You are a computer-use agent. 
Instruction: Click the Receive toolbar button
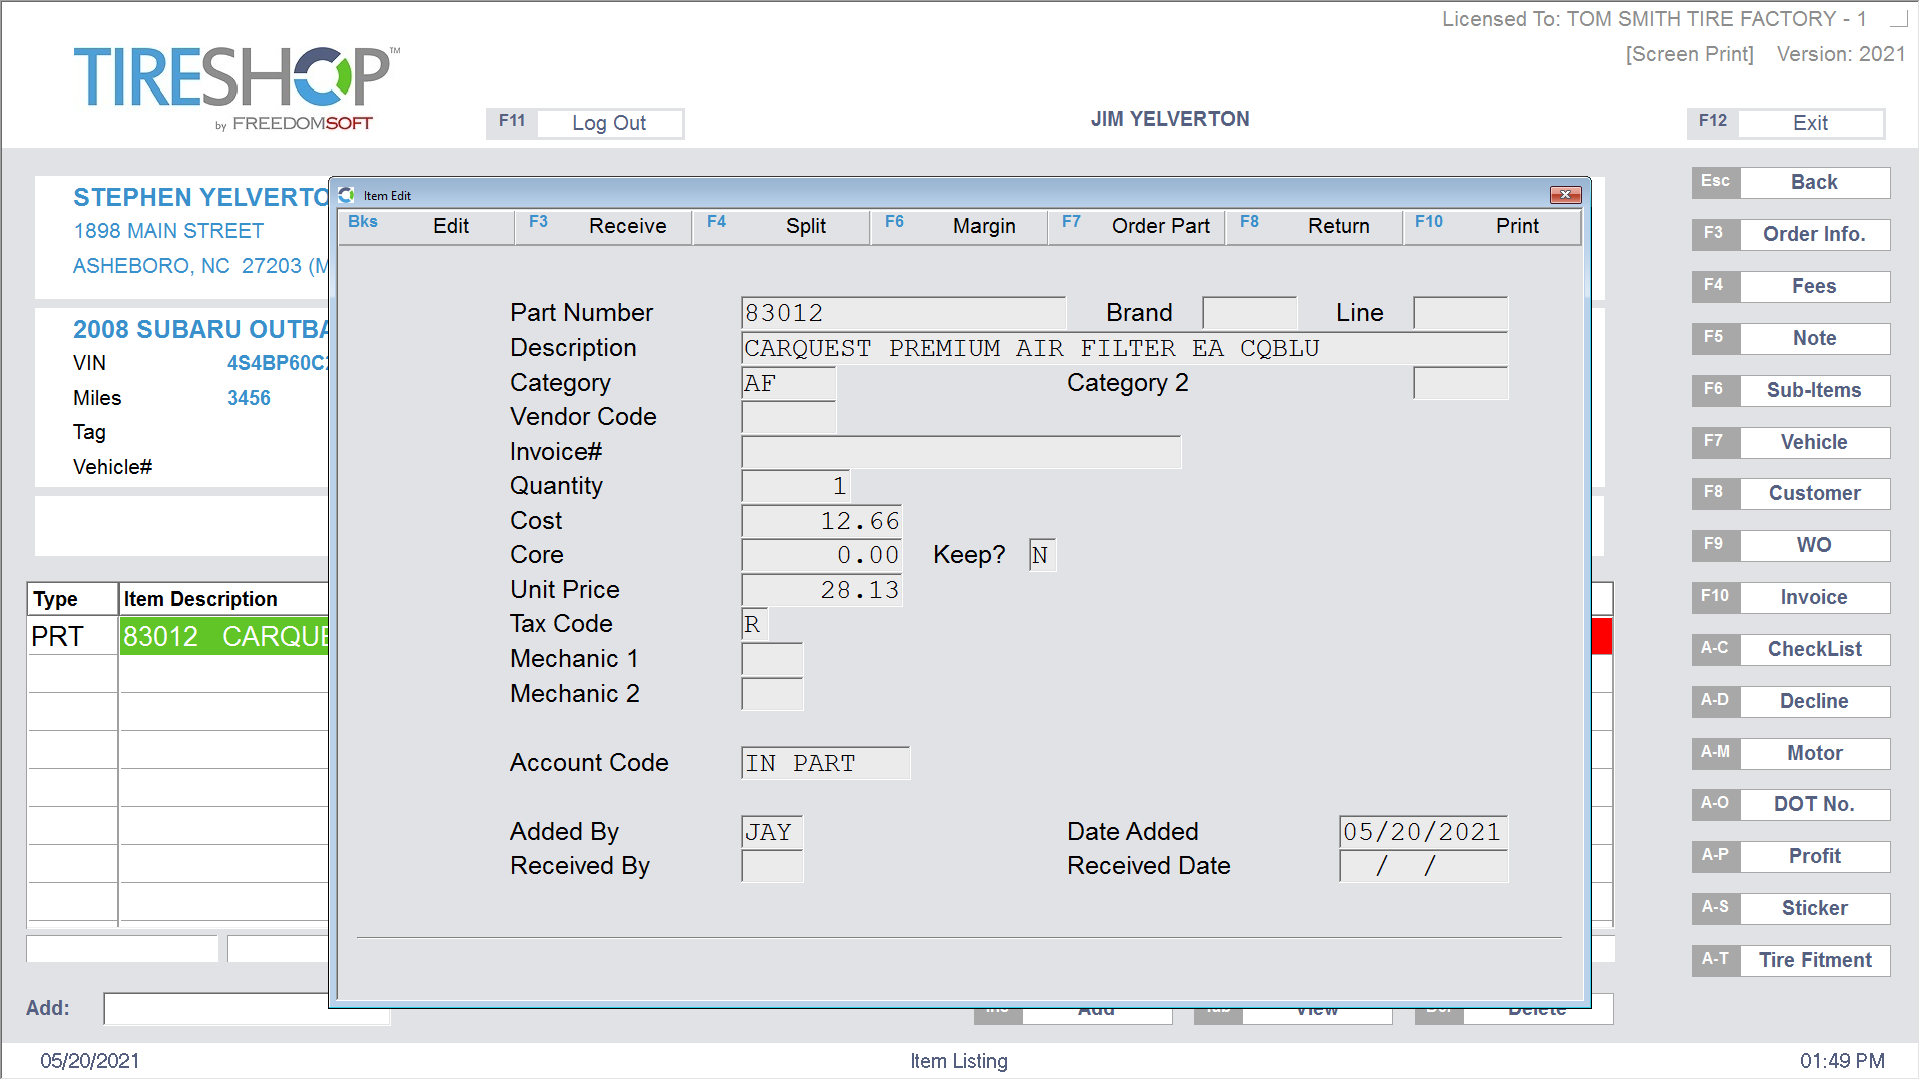click(604, 226)
